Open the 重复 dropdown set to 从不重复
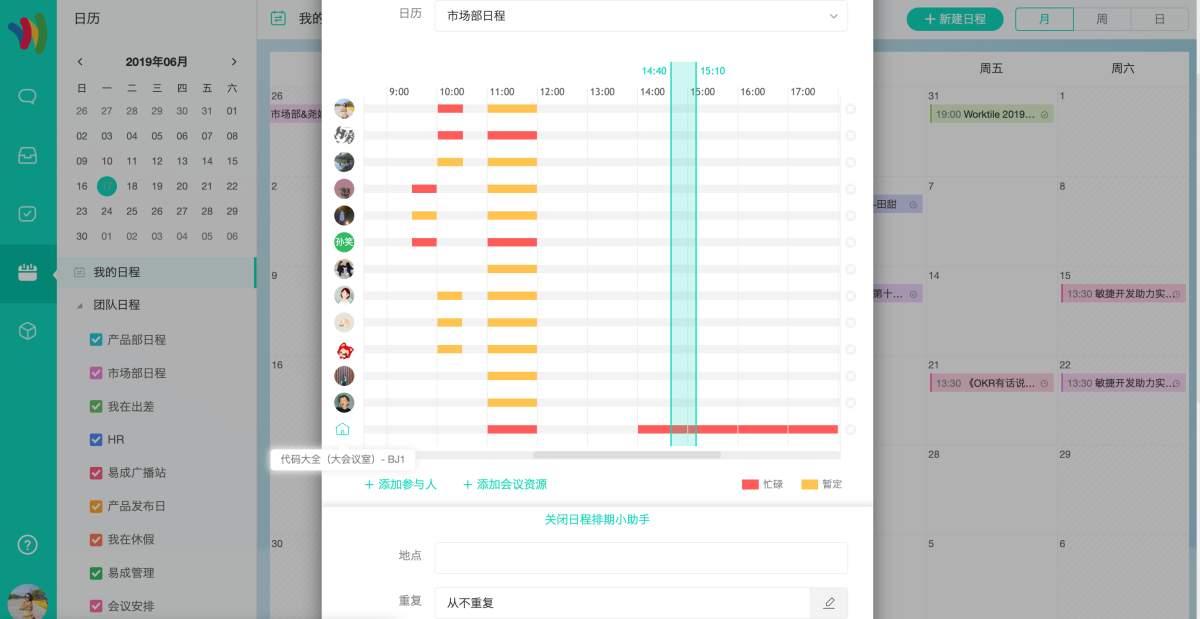Image resolution: width=1200 pixels, height=619 pixels. (x=621, y=603)
